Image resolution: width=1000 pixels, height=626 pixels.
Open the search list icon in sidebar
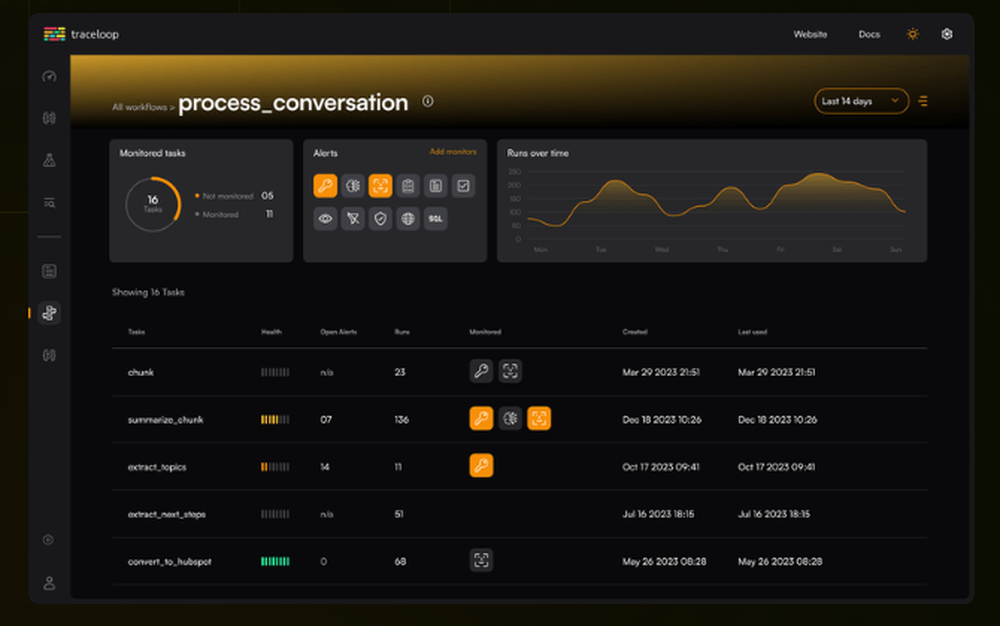(49, 203)
